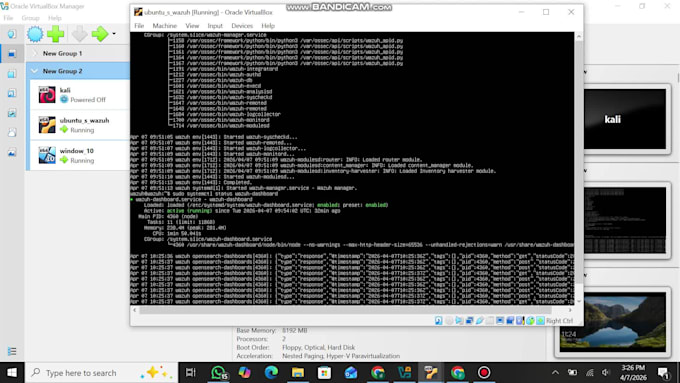Click vertical scrollbar in VM window
The image size is (680, 383).
(579, 163)
